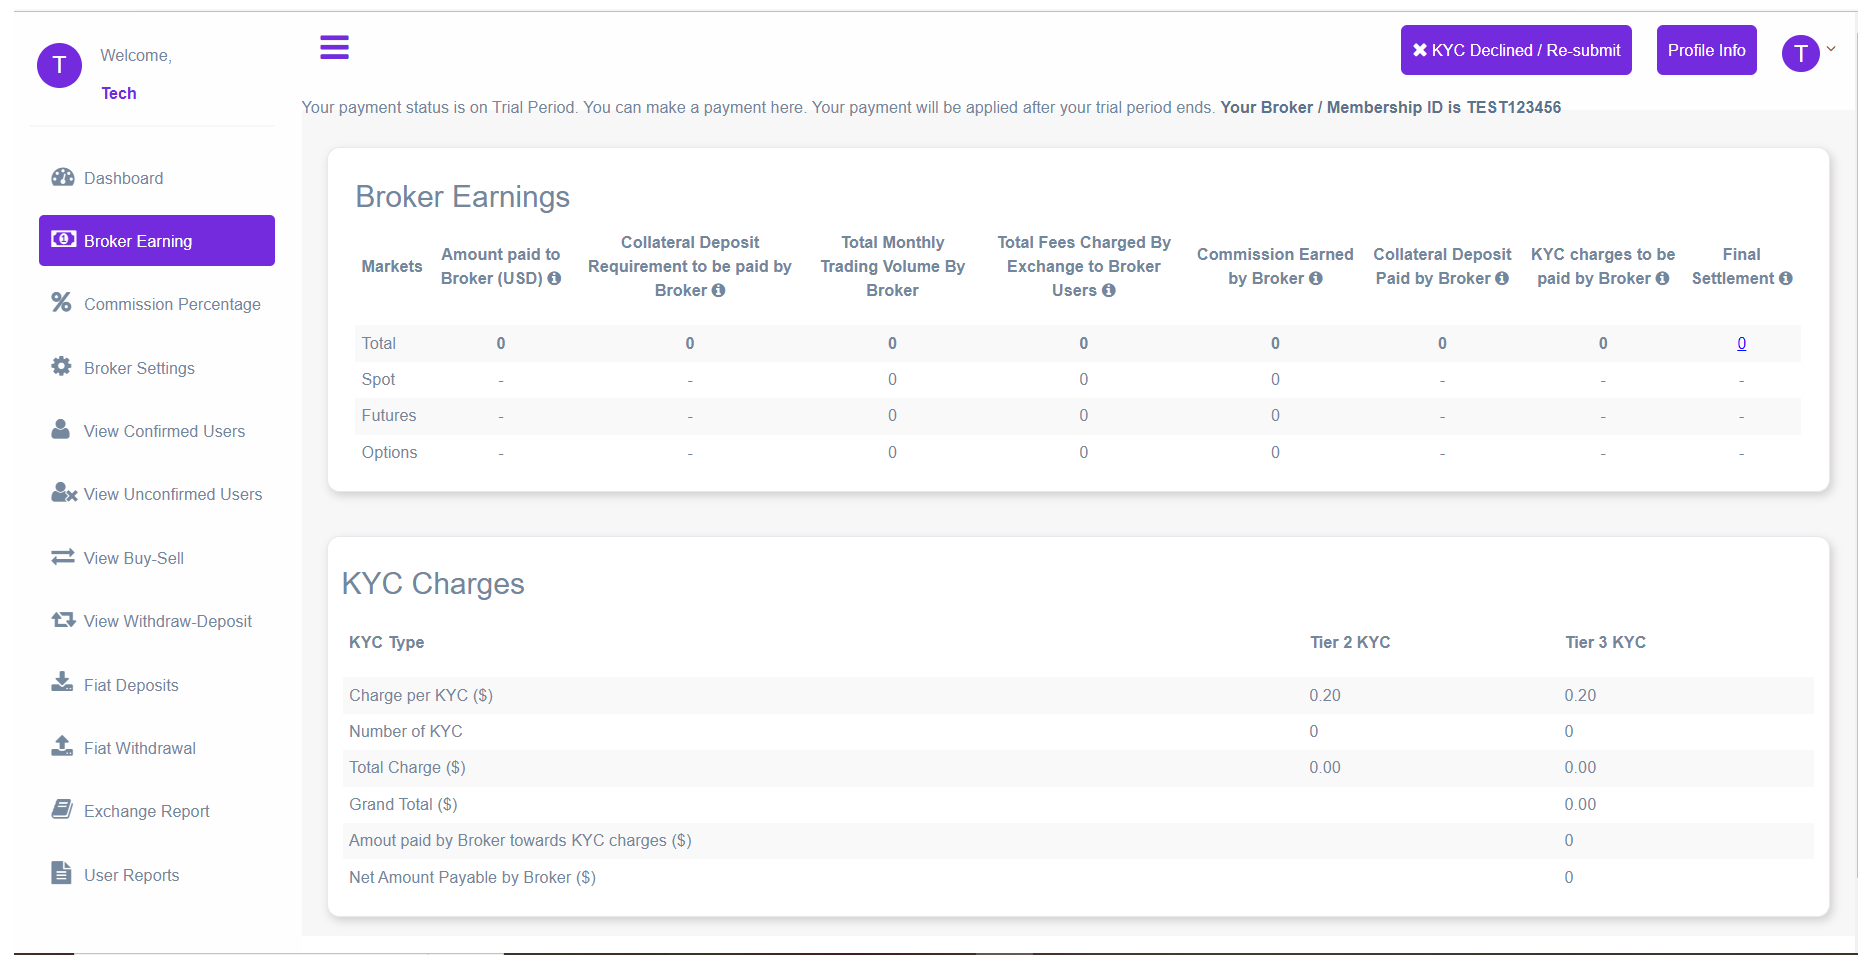Click the percent icon for Commission Percentage
The height and width of the screenshot is (955, 1858).
click(62, 303)
